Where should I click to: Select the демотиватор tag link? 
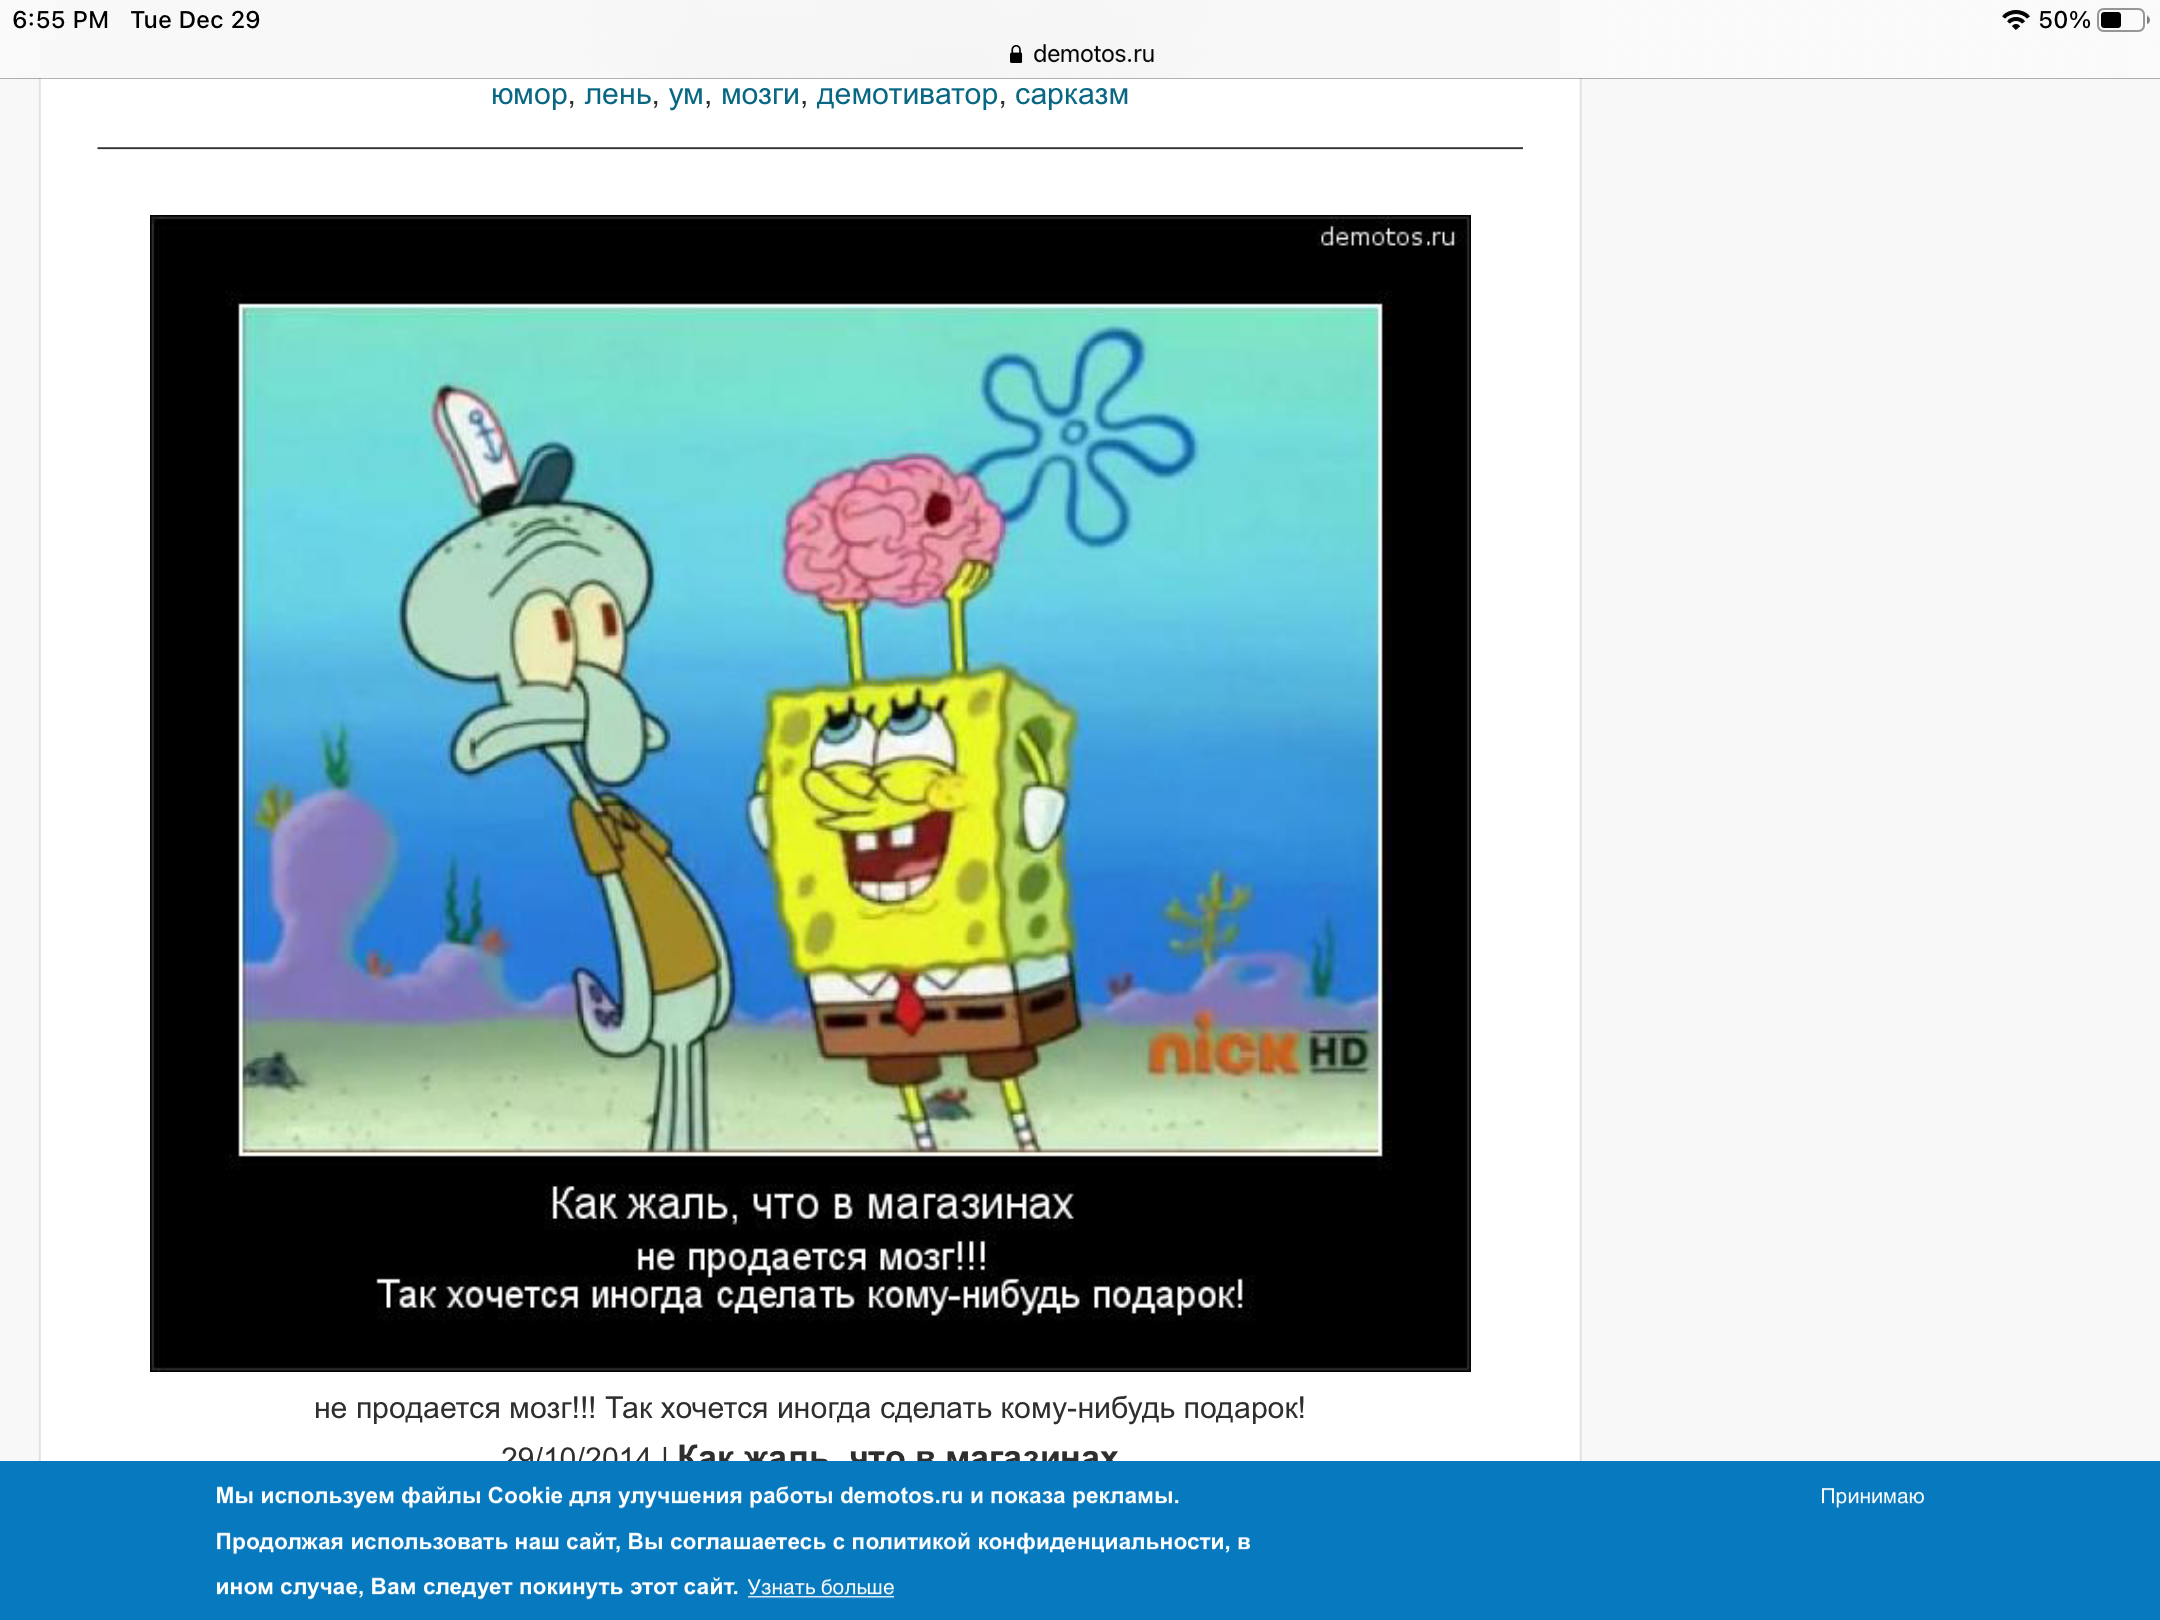click(906, 95)
